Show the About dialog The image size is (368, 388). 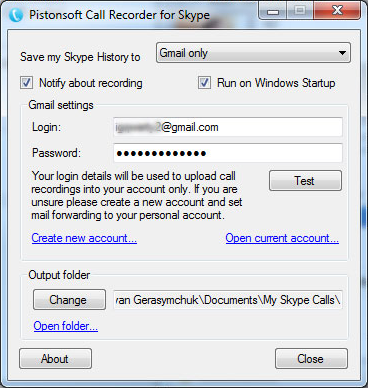(x=55, y=359)
